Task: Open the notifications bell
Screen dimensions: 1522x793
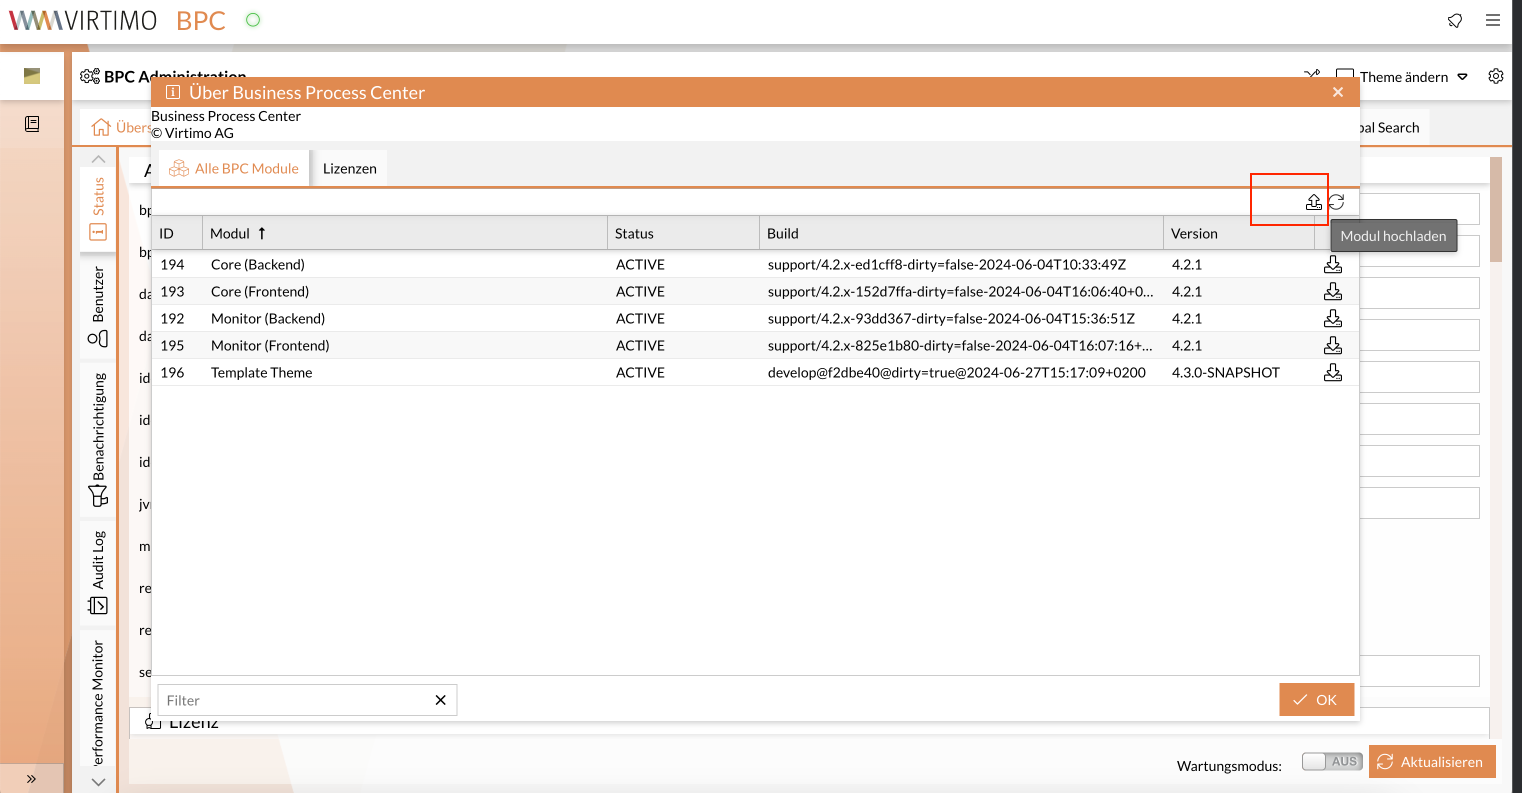Action: point(1455,20)
